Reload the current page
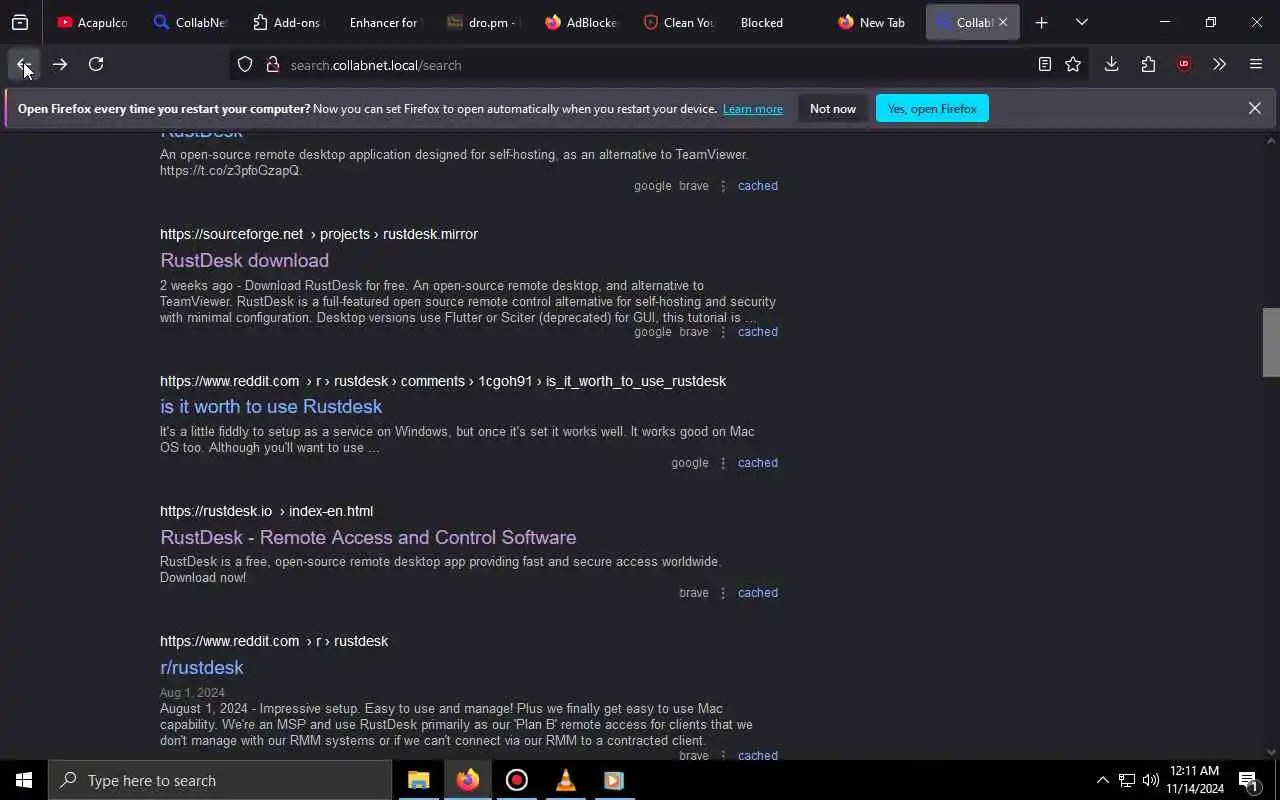The image size is (1280, 800). pos(96,65)
